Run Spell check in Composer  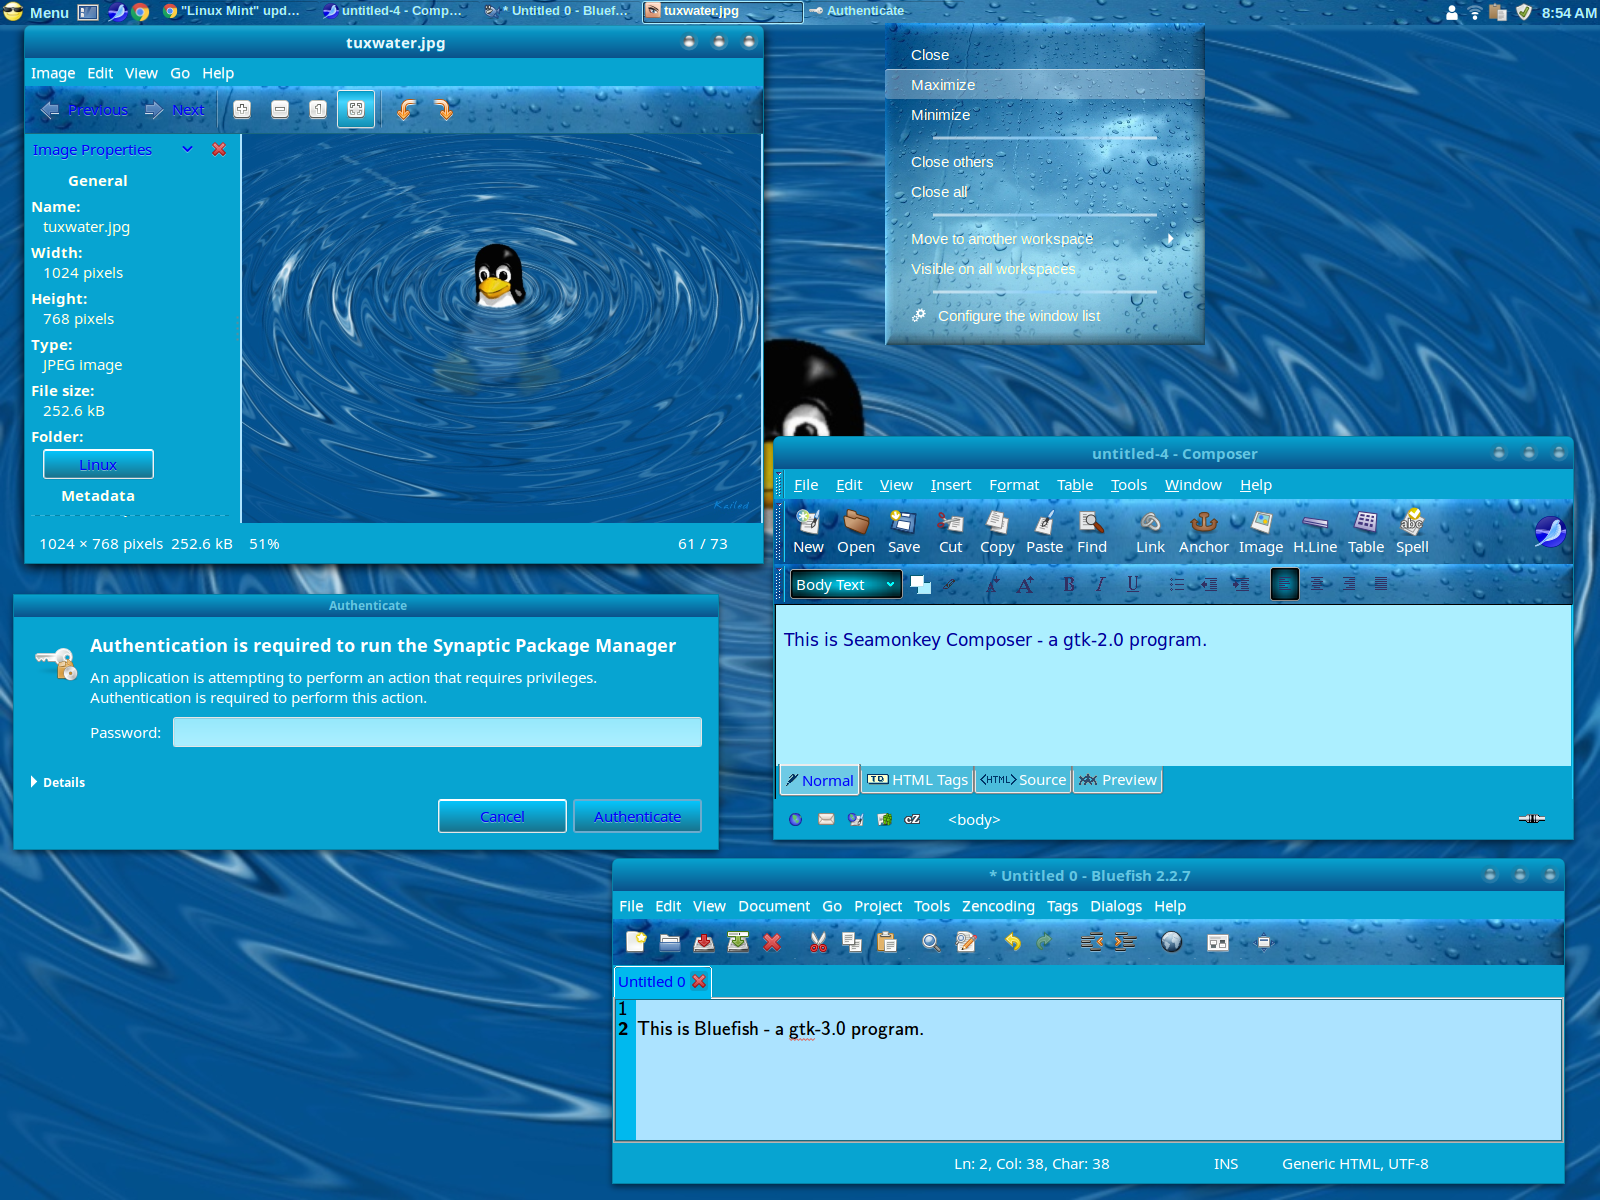coord(1412,532)
